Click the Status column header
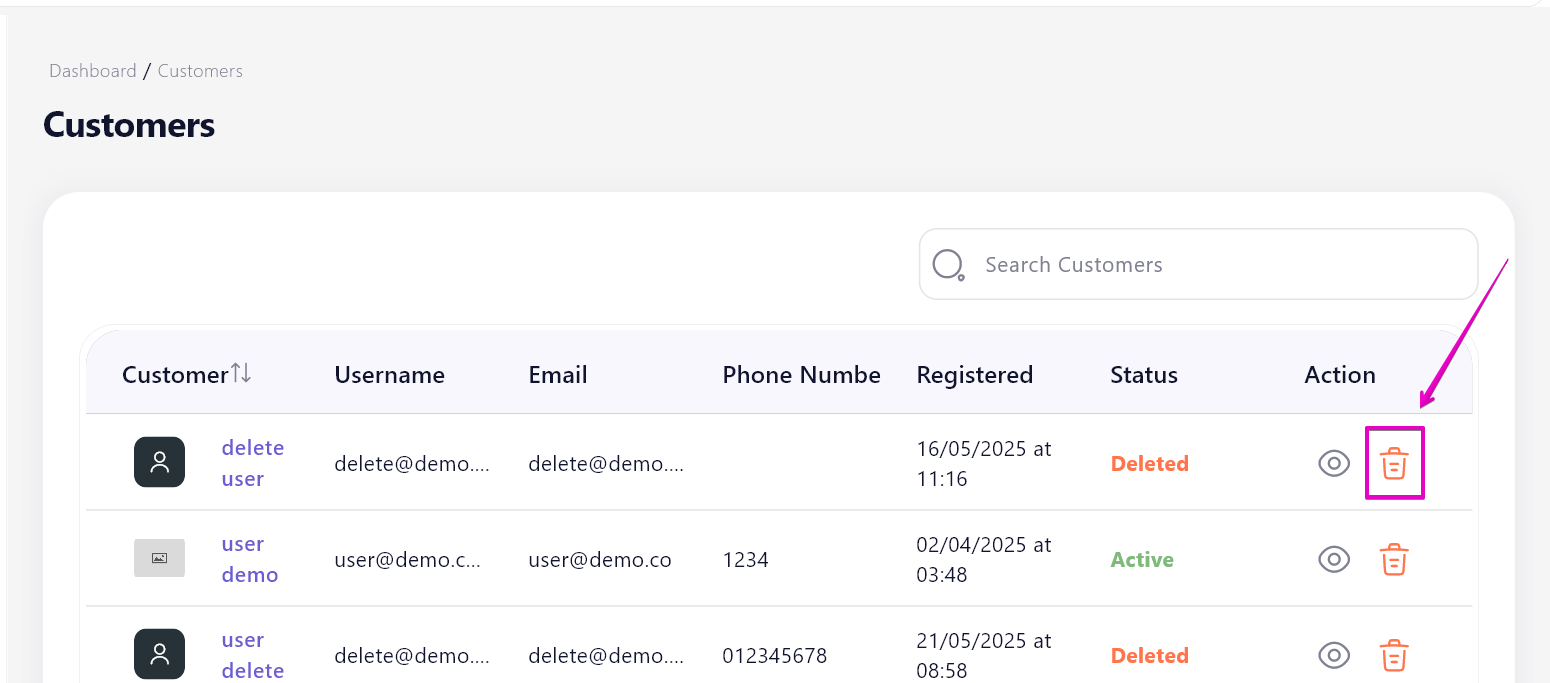Viewport: 1550px width, 683px height. click(x=1144, y=375)
